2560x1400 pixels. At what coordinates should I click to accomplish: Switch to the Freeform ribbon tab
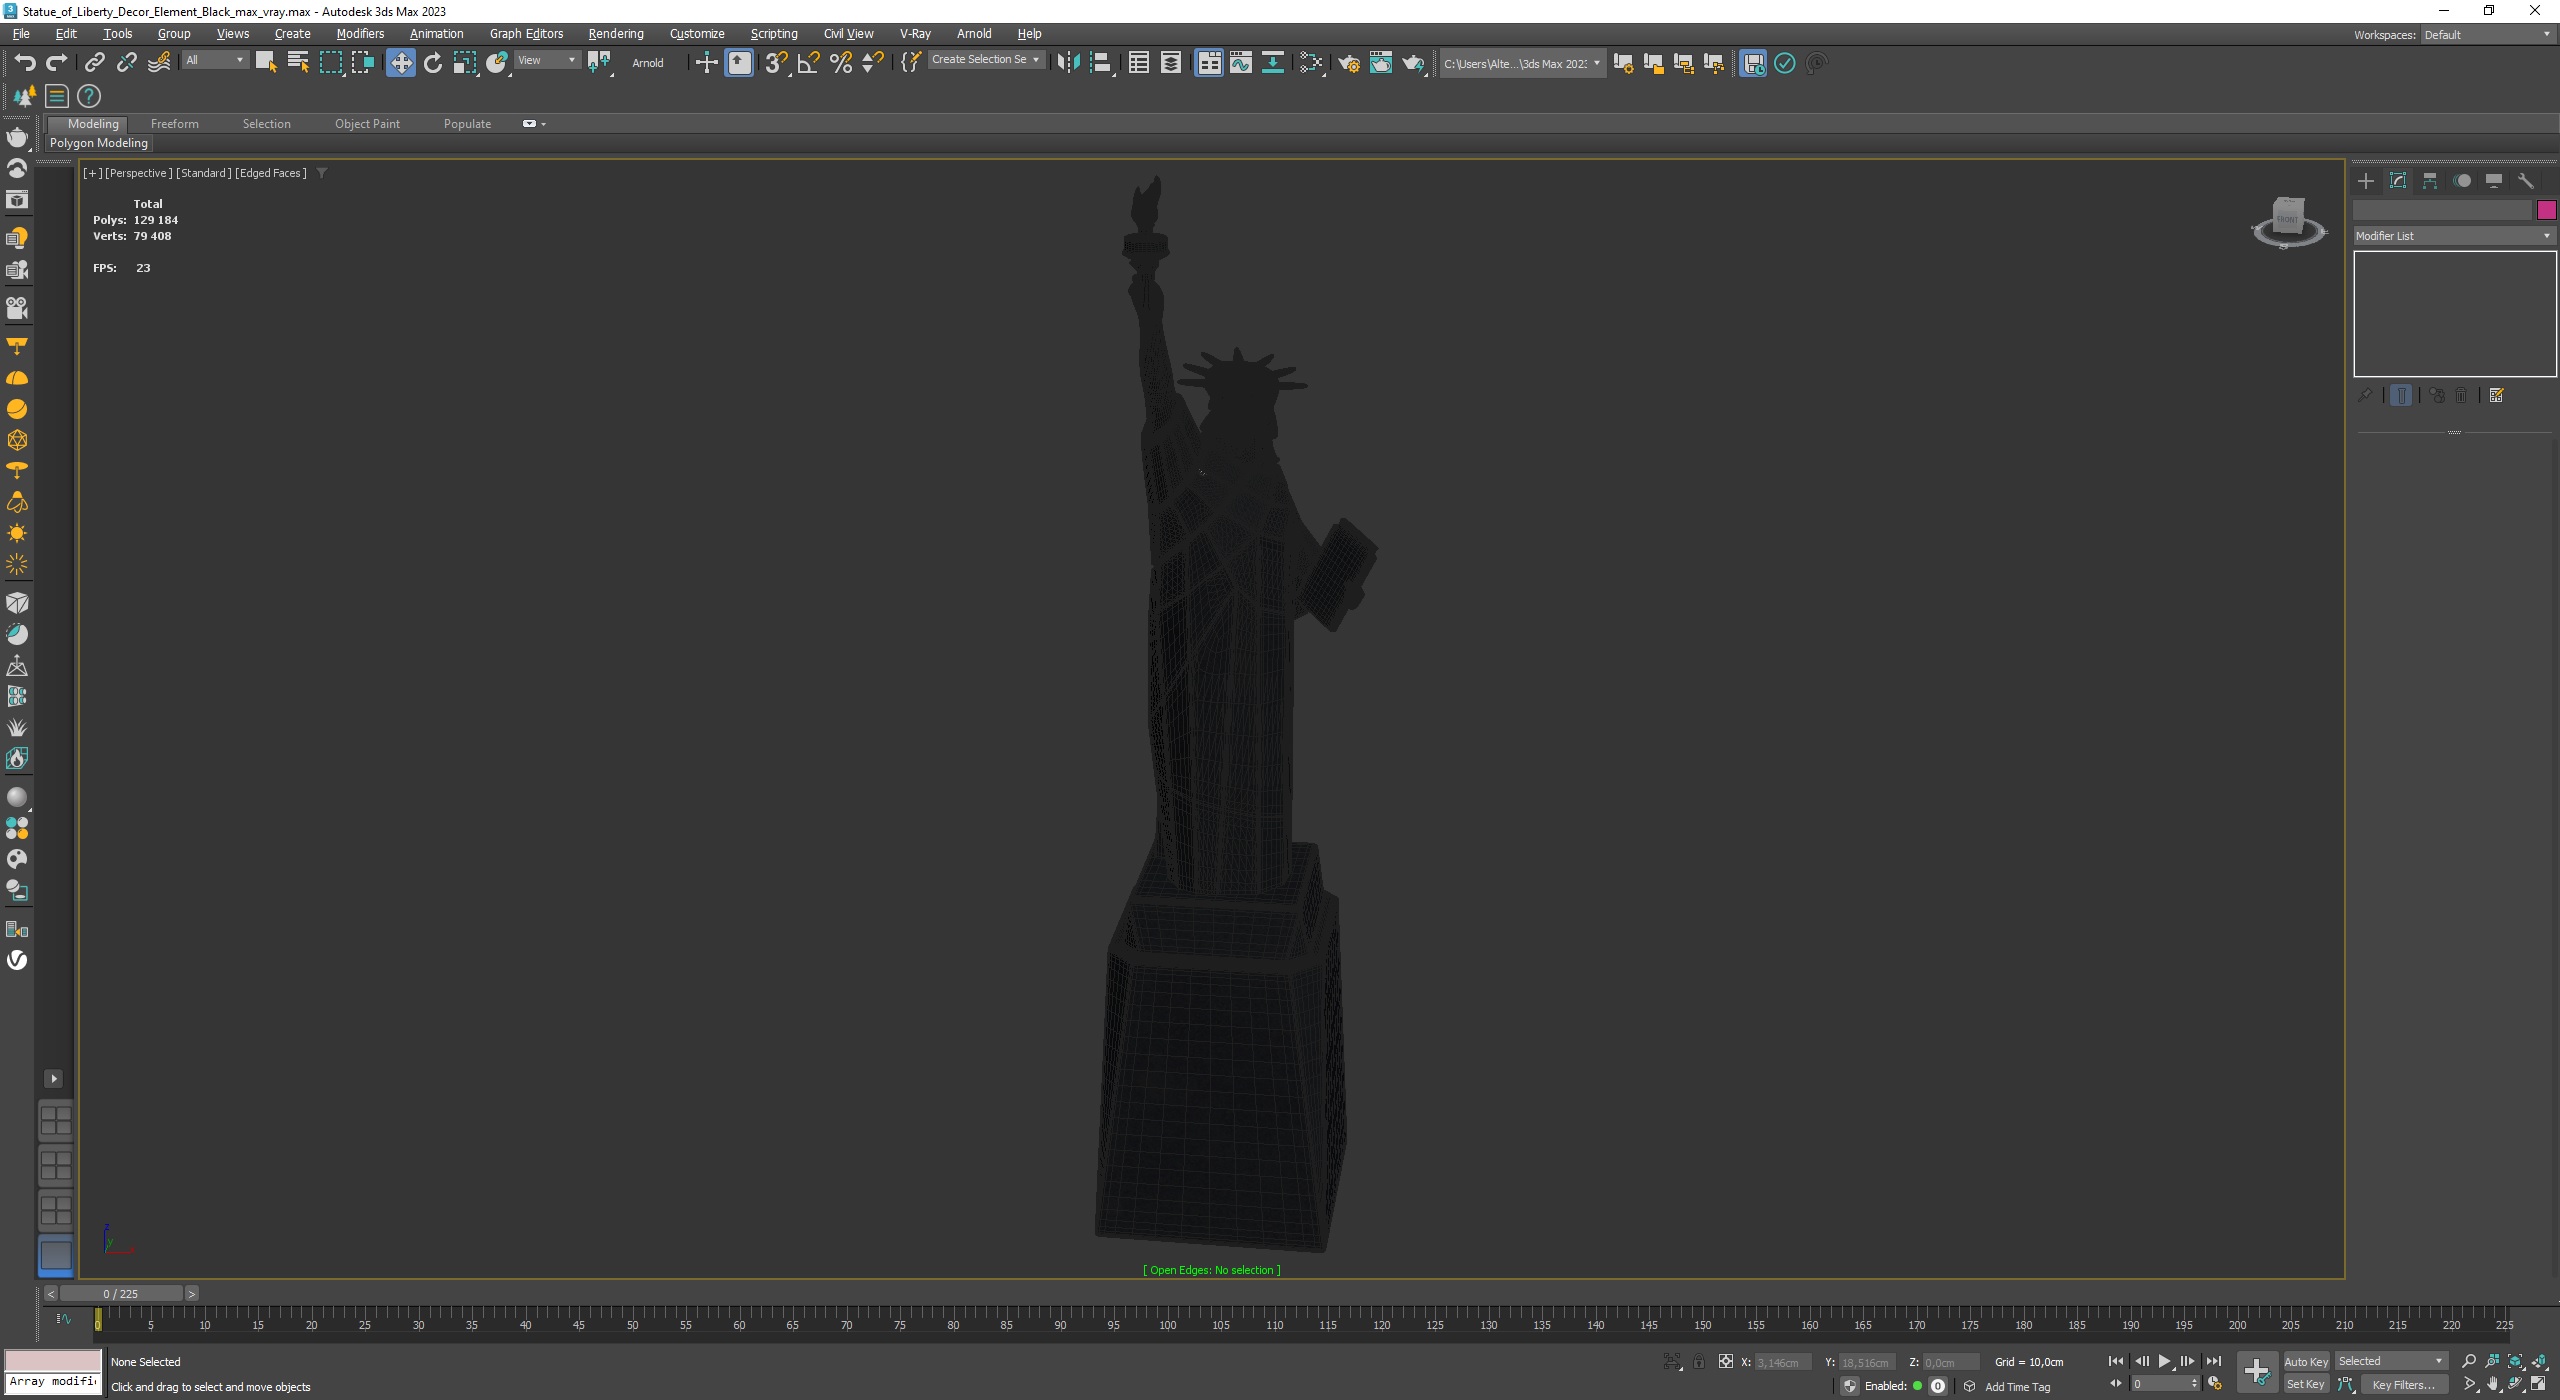175,124
